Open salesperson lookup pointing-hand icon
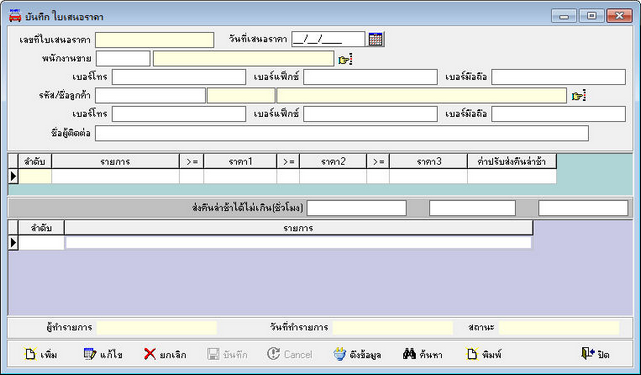Screen dimensions: 641x375 (x=345, y=59)
